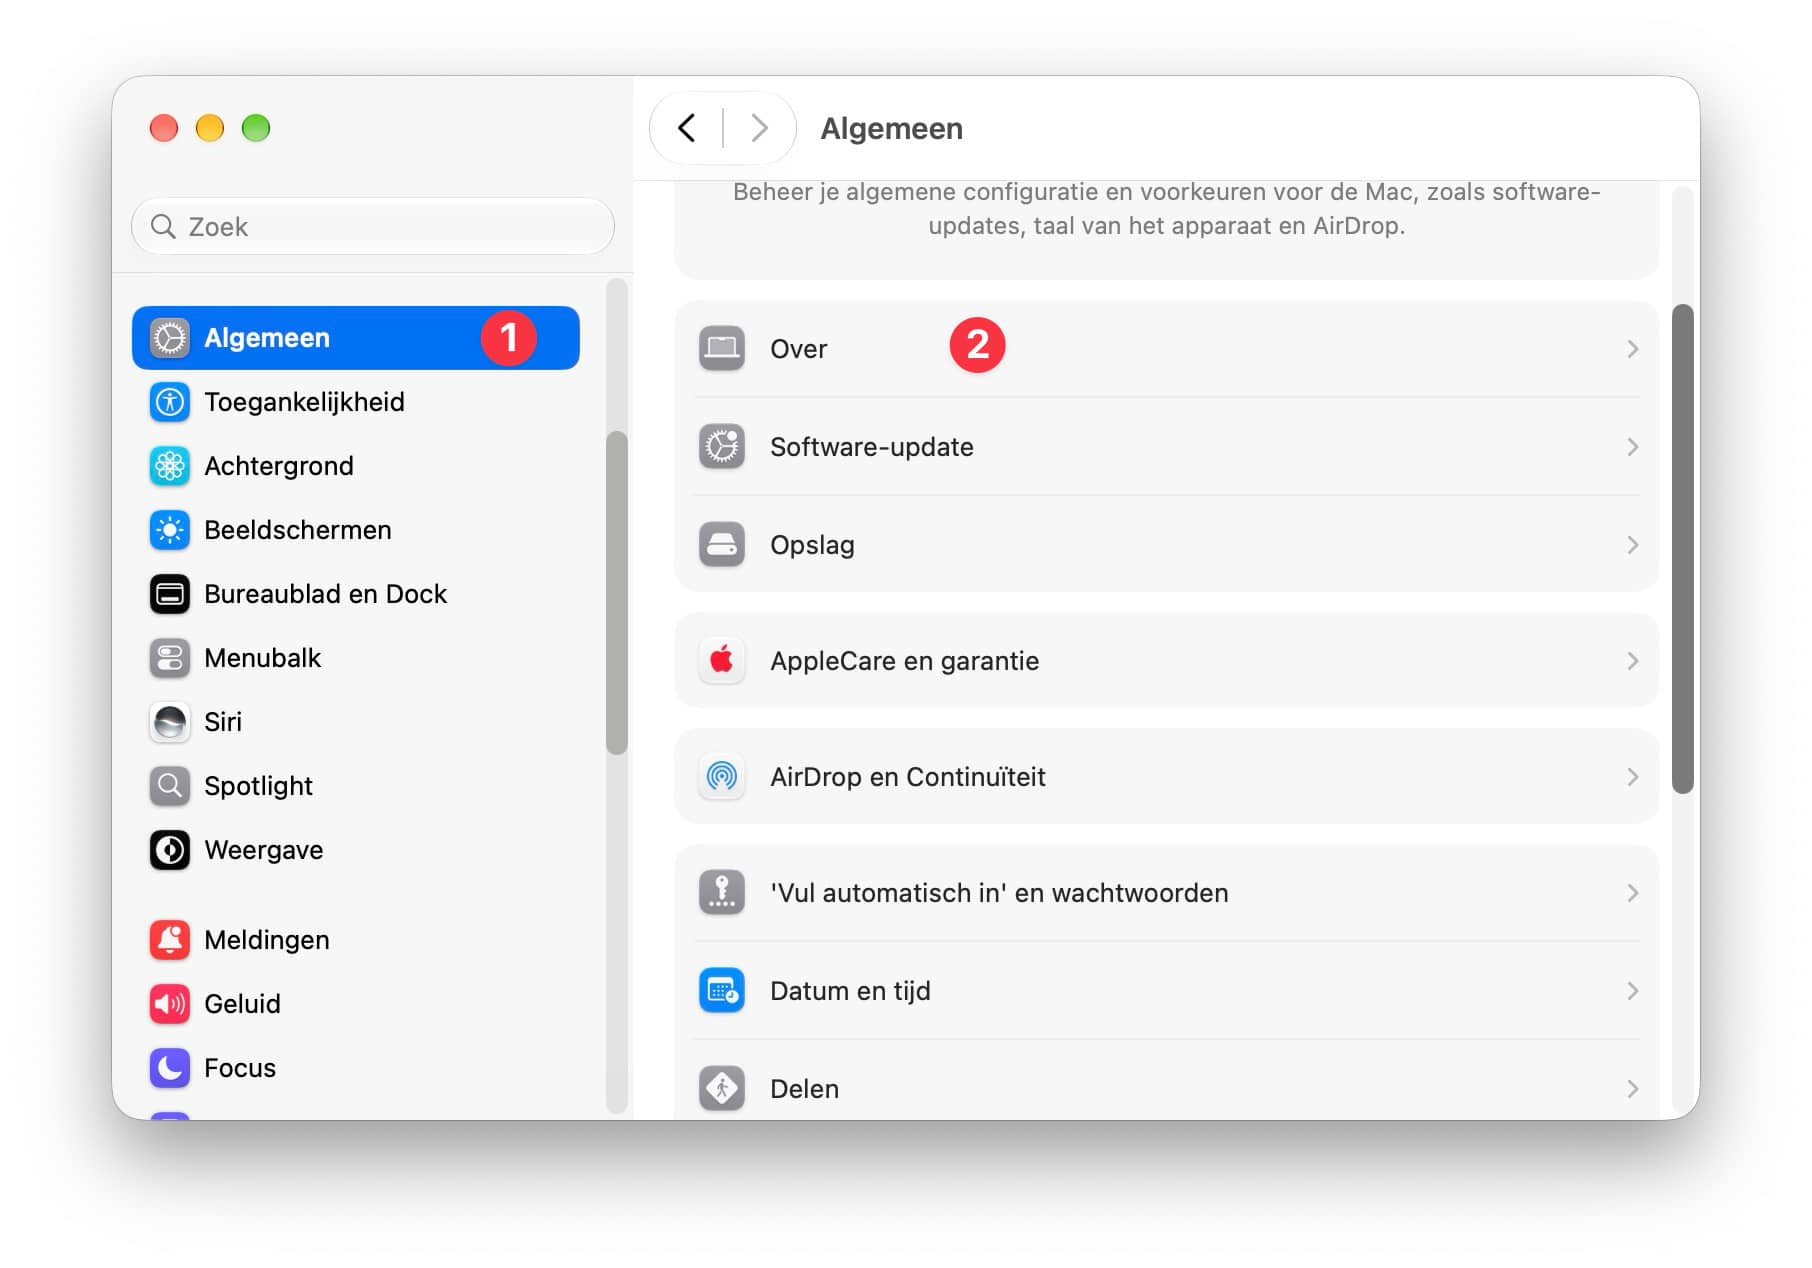Open the Siri icon
Viewport: 1812px width, 1268px height.
170,722
